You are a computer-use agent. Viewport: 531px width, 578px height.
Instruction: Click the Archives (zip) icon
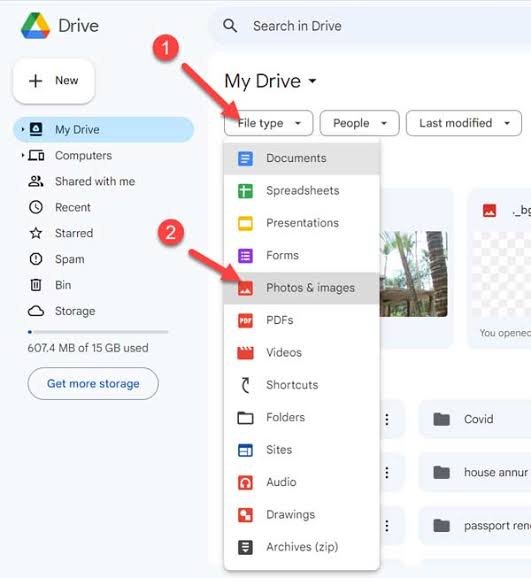pos(245,547)
